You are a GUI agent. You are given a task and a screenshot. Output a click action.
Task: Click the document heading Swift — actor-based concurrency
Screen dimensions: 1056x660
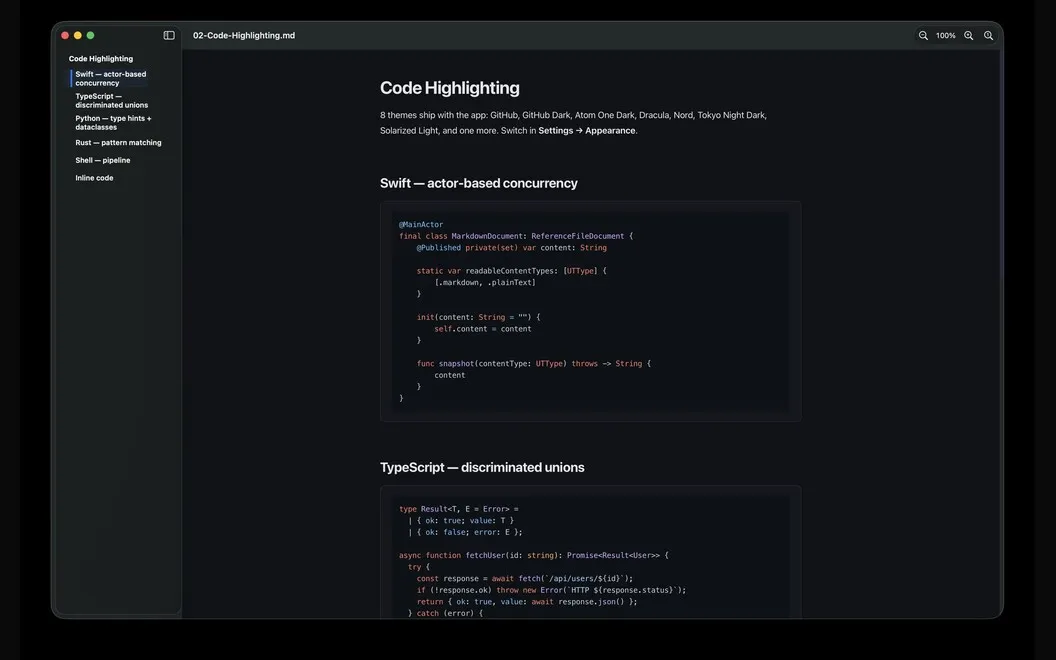click(x=479, y=183)
